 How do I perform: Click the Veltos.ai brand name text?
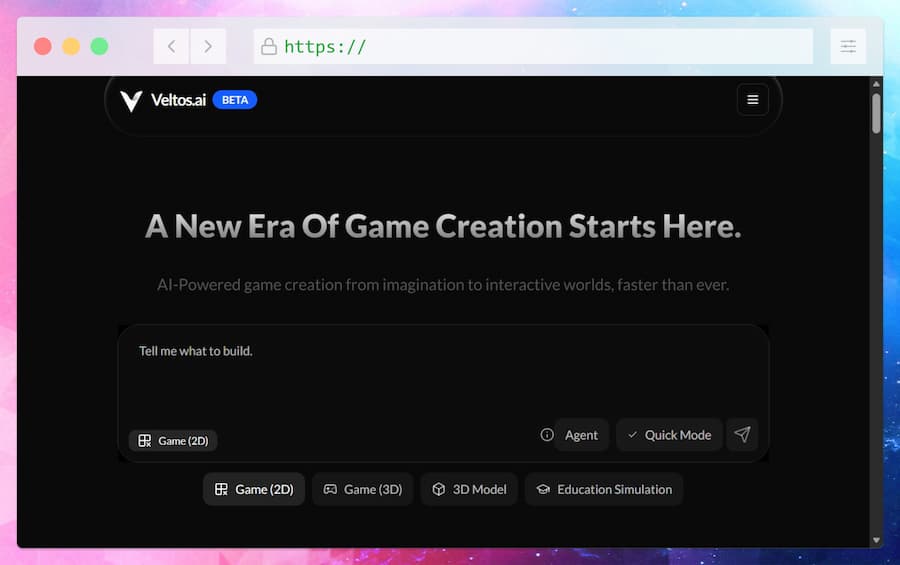tap(178, 100)
